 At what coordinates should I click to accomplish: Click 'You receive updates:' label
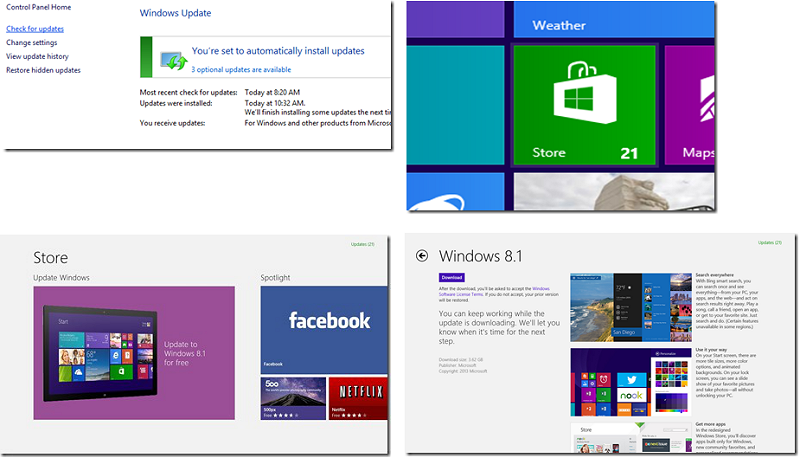pyautogui.click(x=172, y=123)
